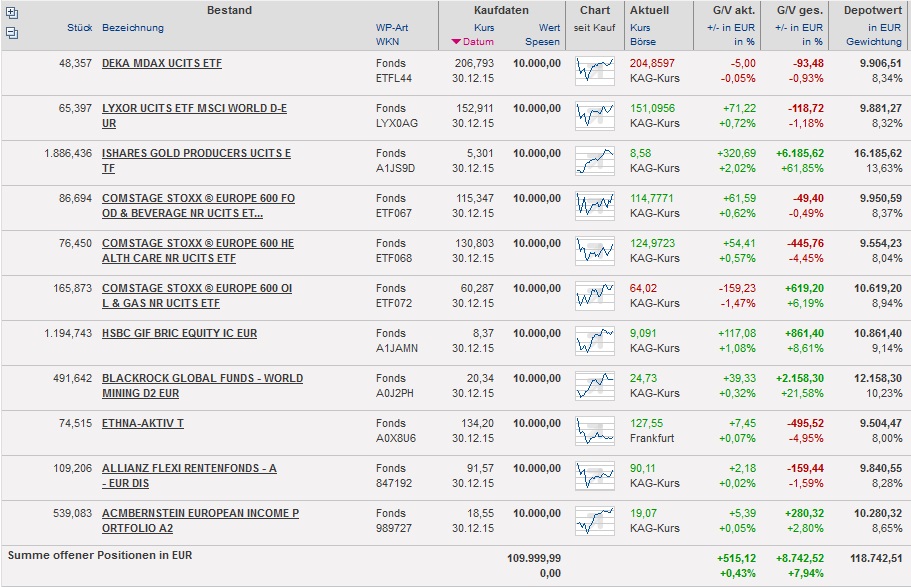Click the WKN column header
This screenshot has width=911, height=587.
coord(387,42)
